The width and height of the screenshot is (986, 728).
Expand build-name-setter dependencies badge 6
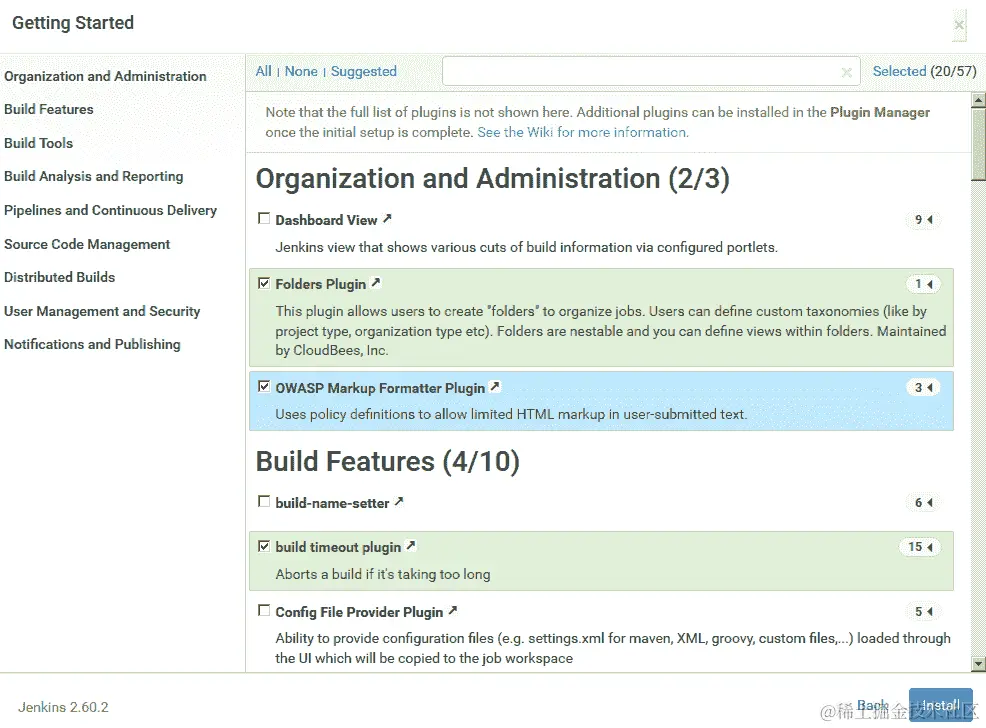pos(923,502)
